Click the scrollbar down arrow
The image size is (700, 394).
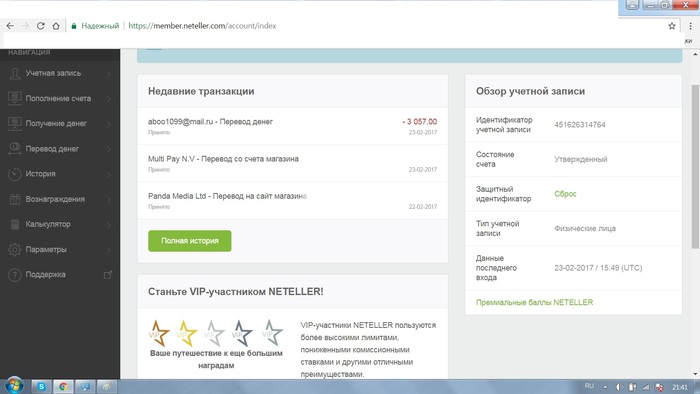pos(695,374)
